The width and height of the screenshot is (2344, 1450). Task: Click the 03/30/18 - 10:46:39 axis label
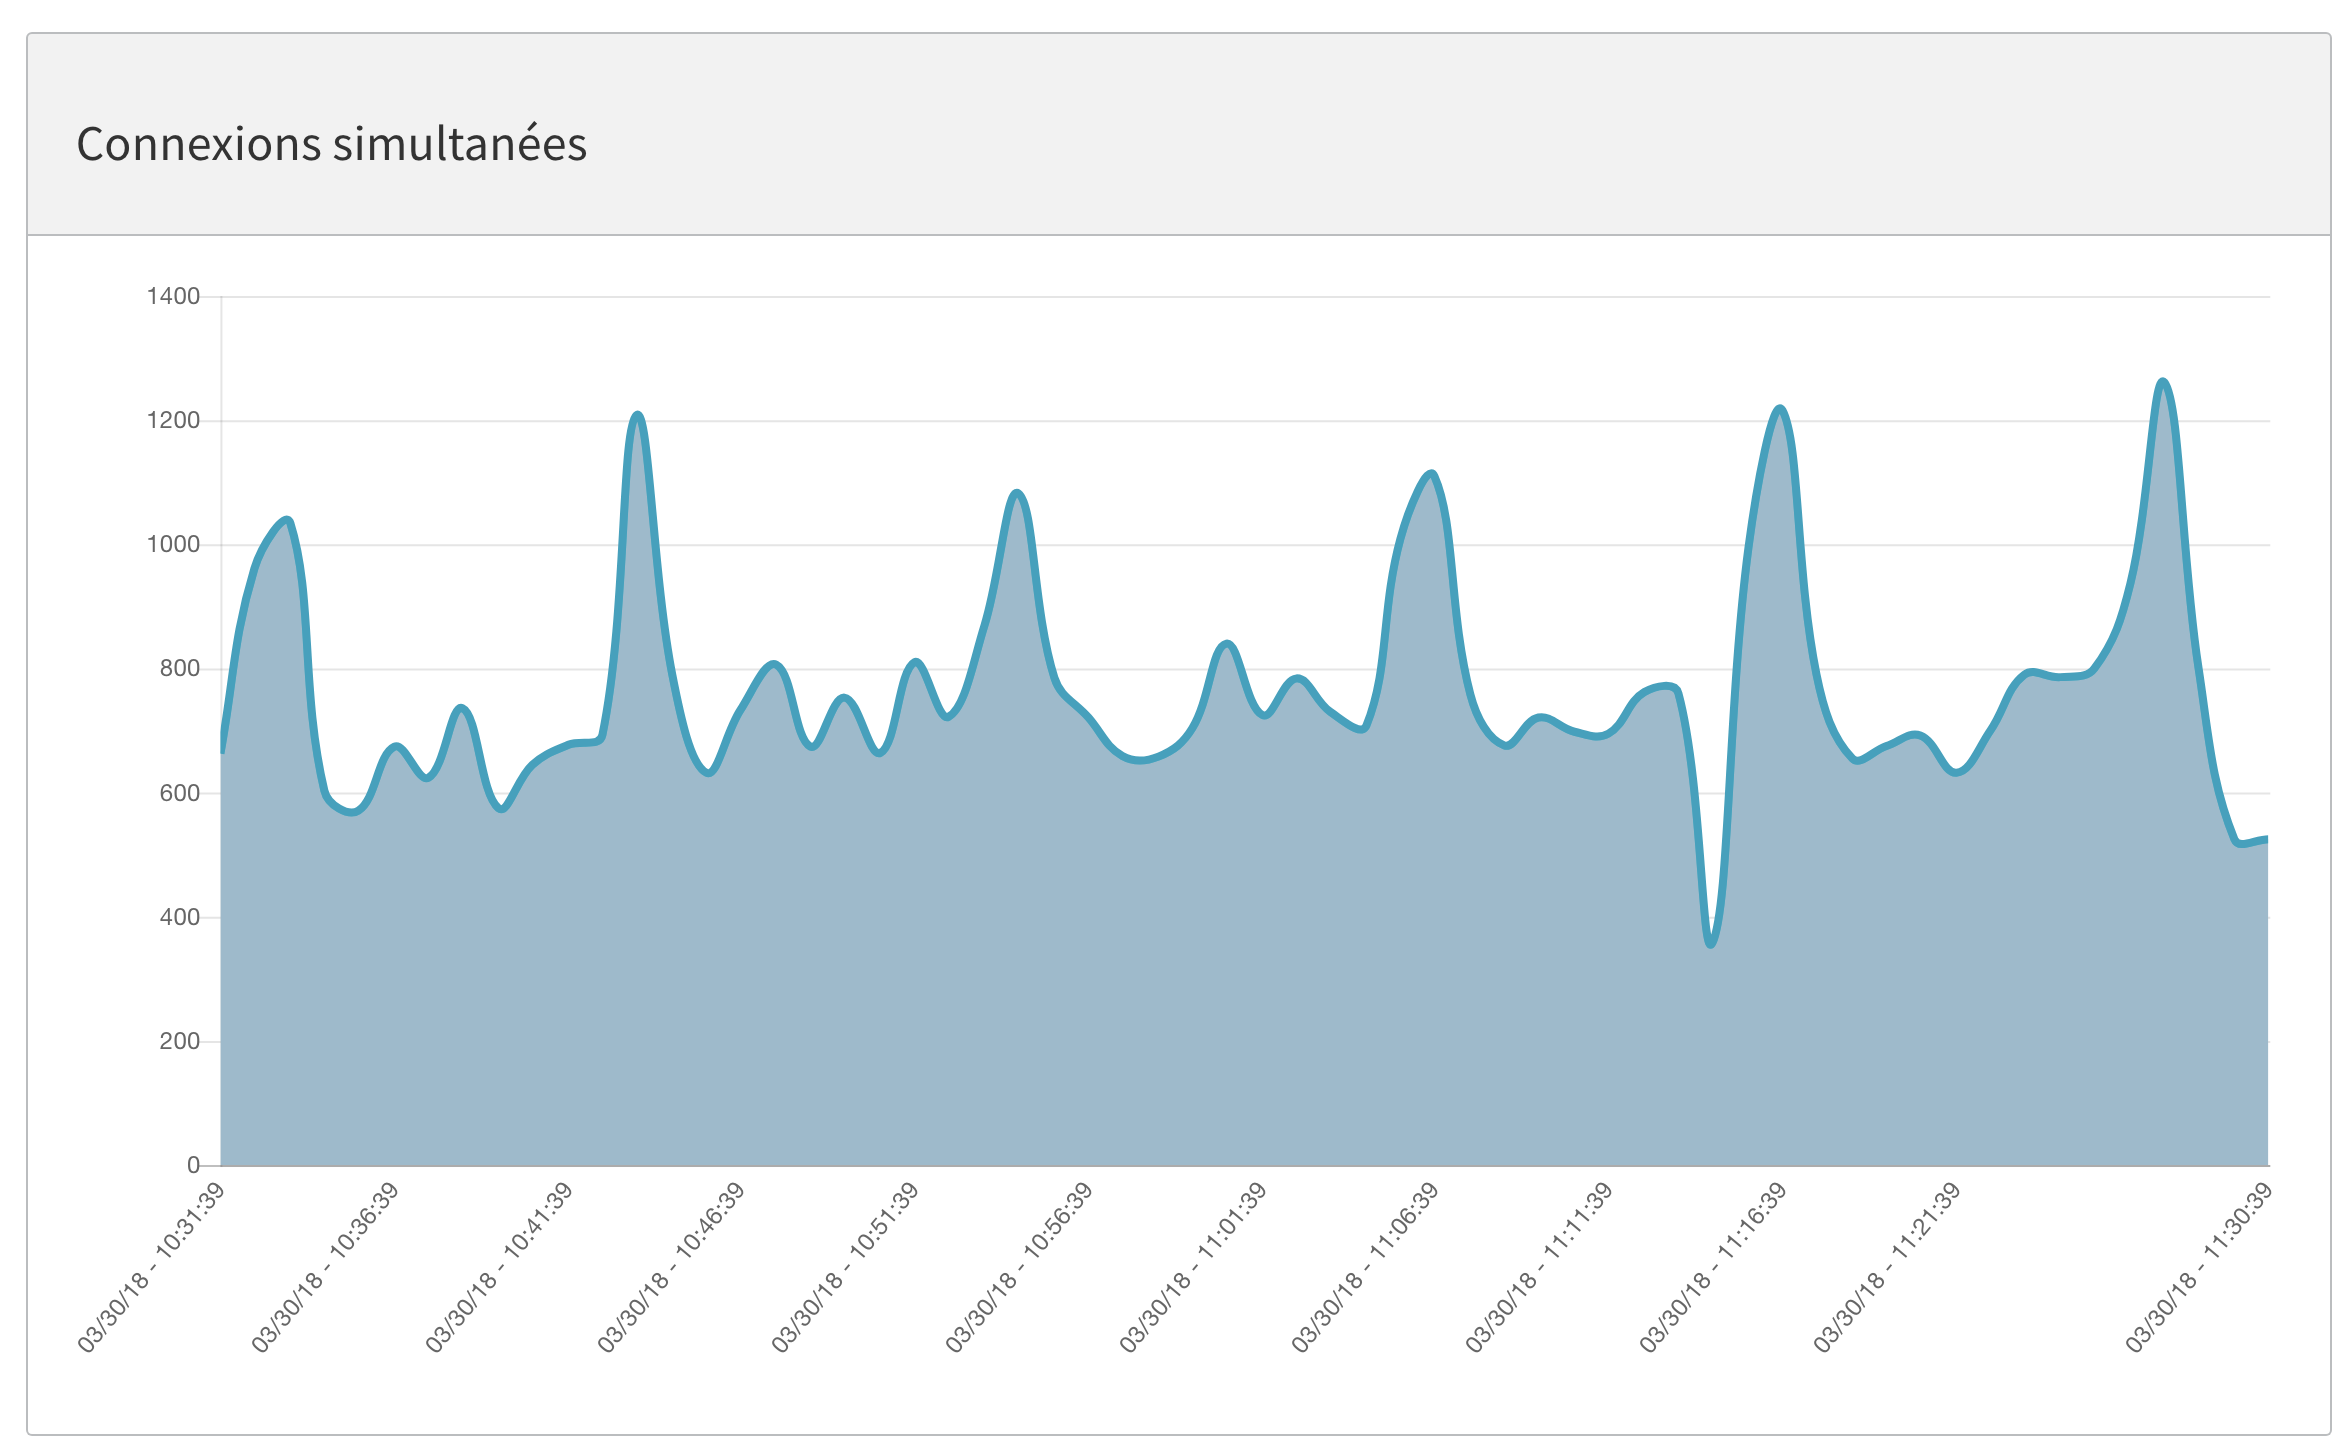point(672,1267)
